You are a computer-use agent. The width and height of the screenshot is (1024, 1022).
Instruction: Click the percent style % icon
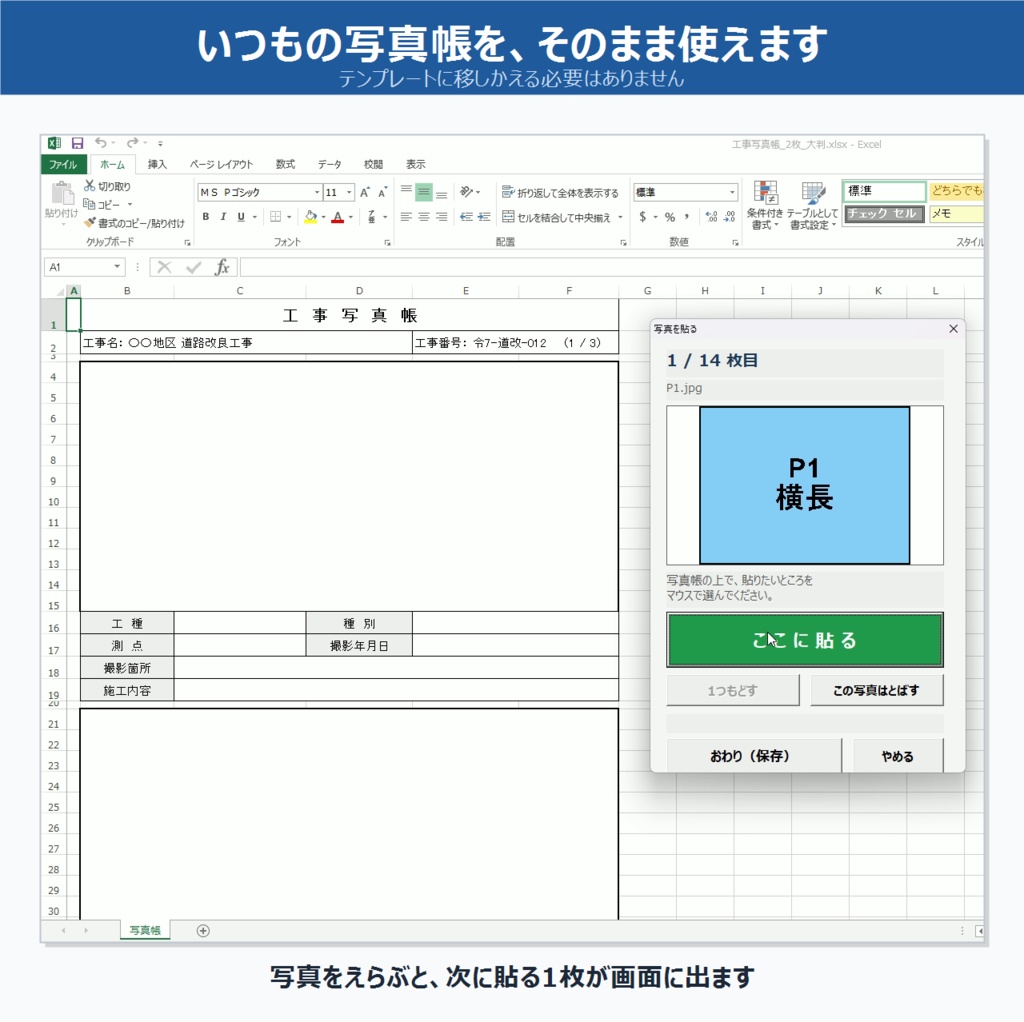pyautogui.click(x=669, y=217)
